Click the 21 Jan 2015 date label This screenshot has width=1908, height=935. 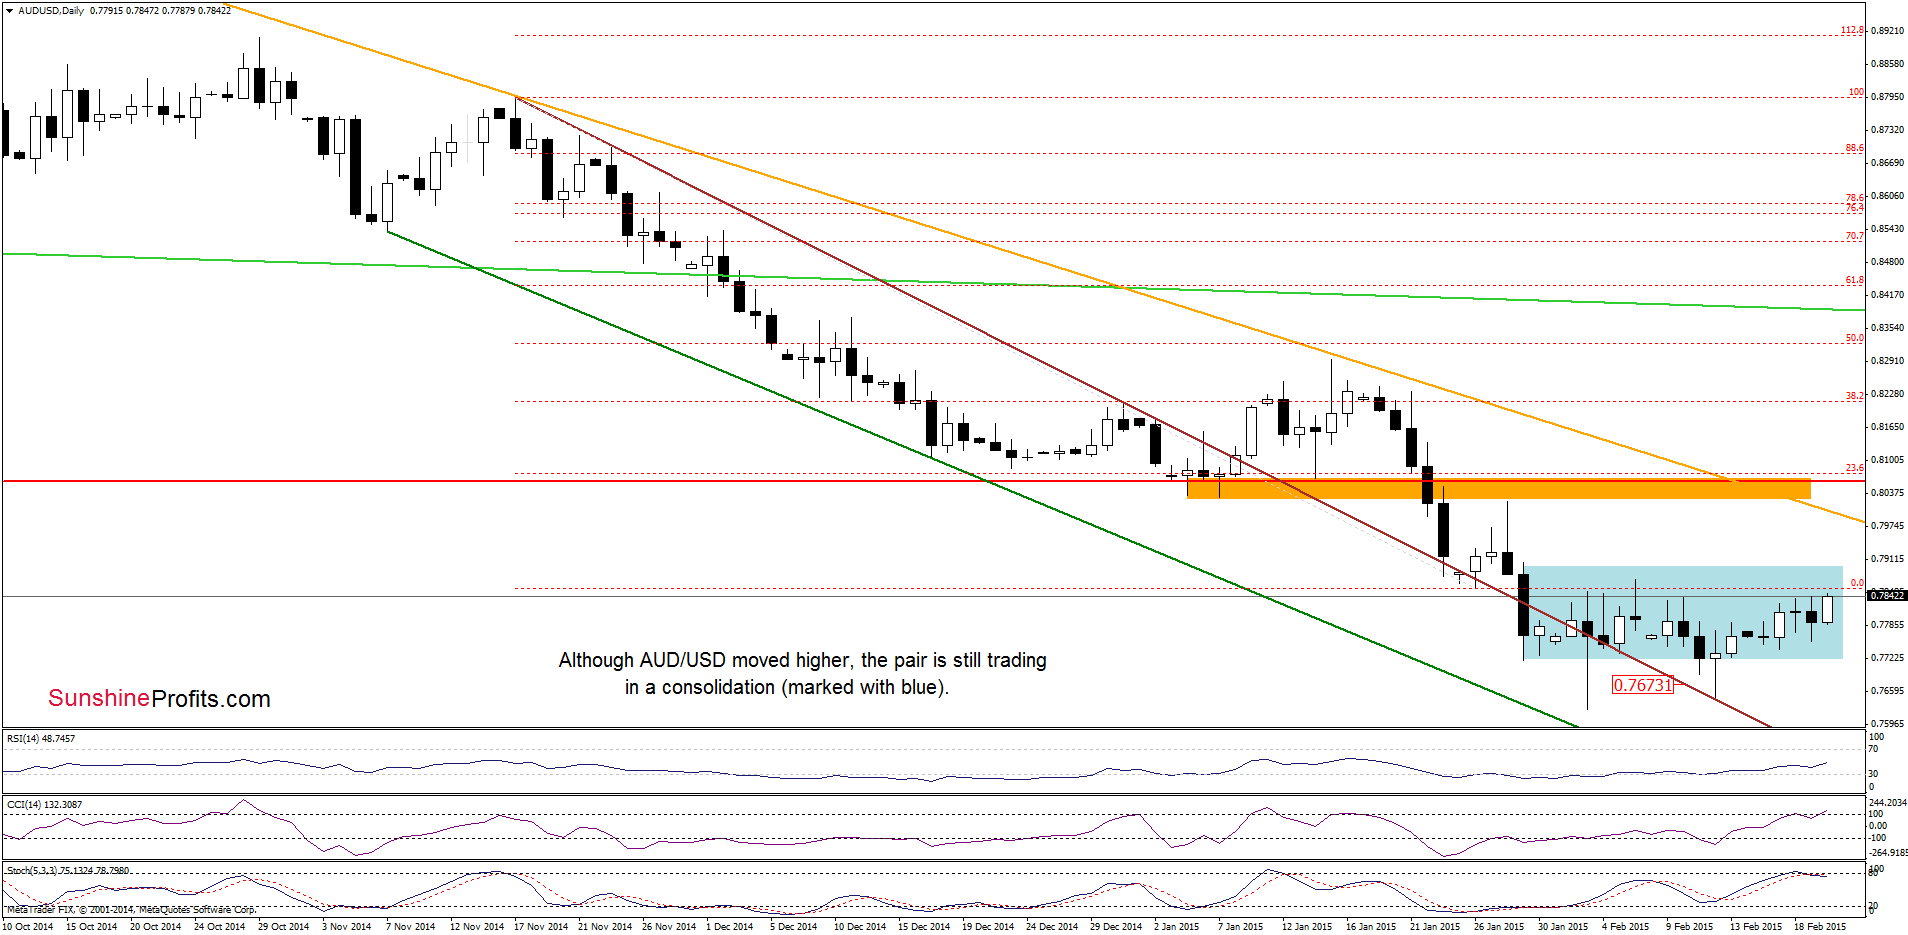click(x=1435, y=927)
